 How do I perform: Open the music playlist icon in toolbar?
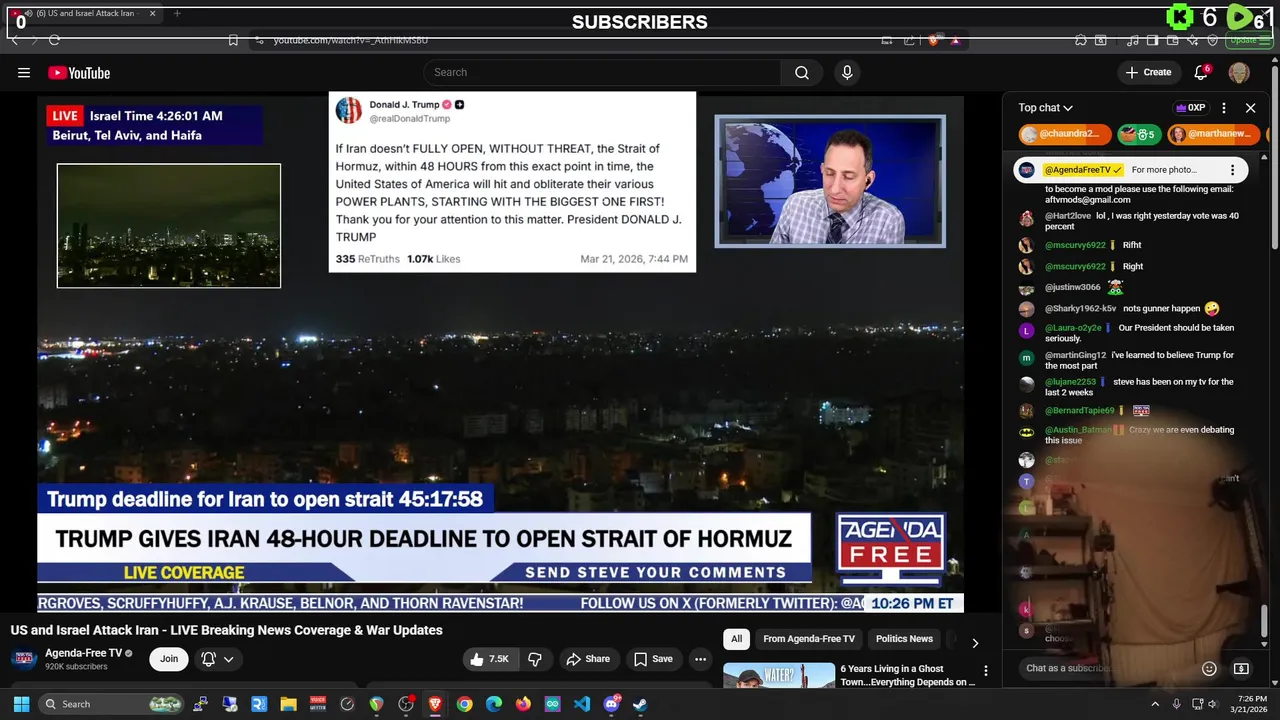click(x=1133, y=40)
